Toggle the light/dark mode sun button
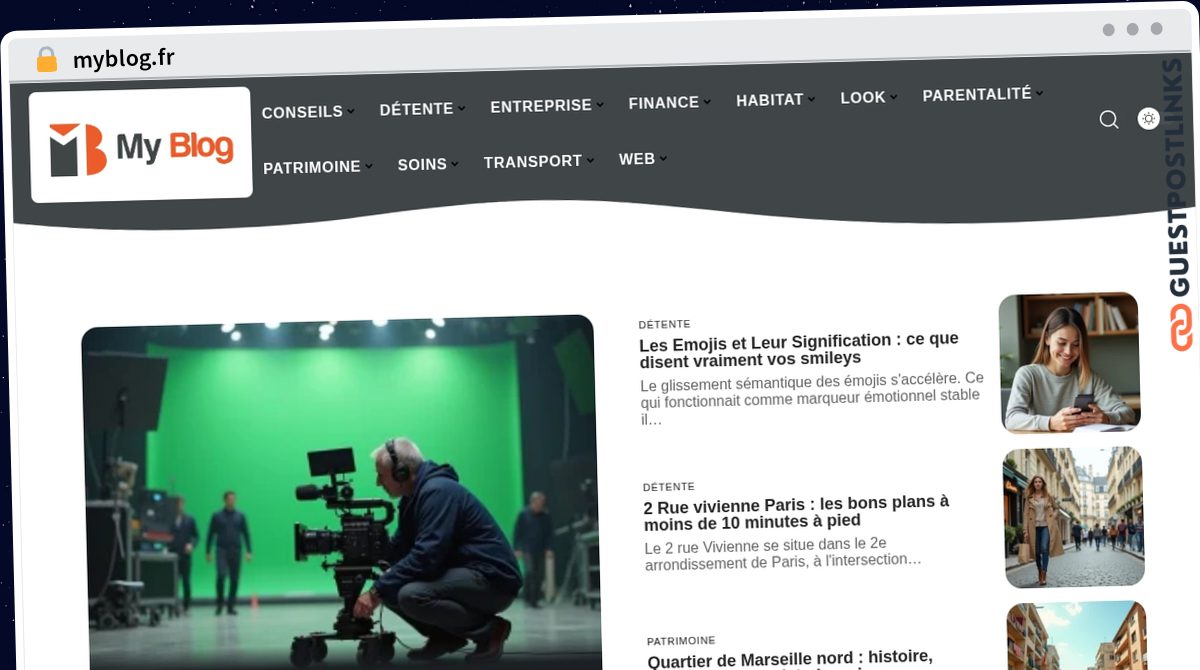The image size is (1200, 670). pyautogui.click(x=1149, y=119)
